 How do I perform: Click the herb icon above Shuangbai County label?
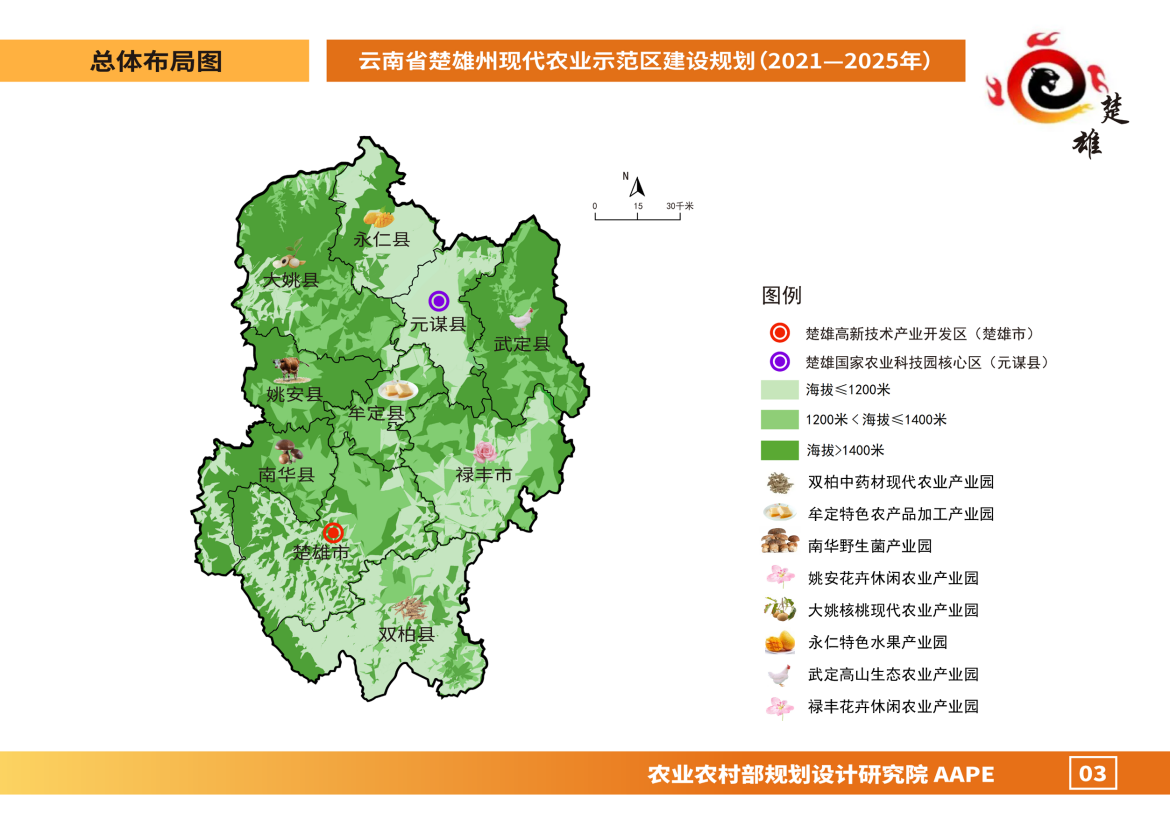tap(408, 609)
